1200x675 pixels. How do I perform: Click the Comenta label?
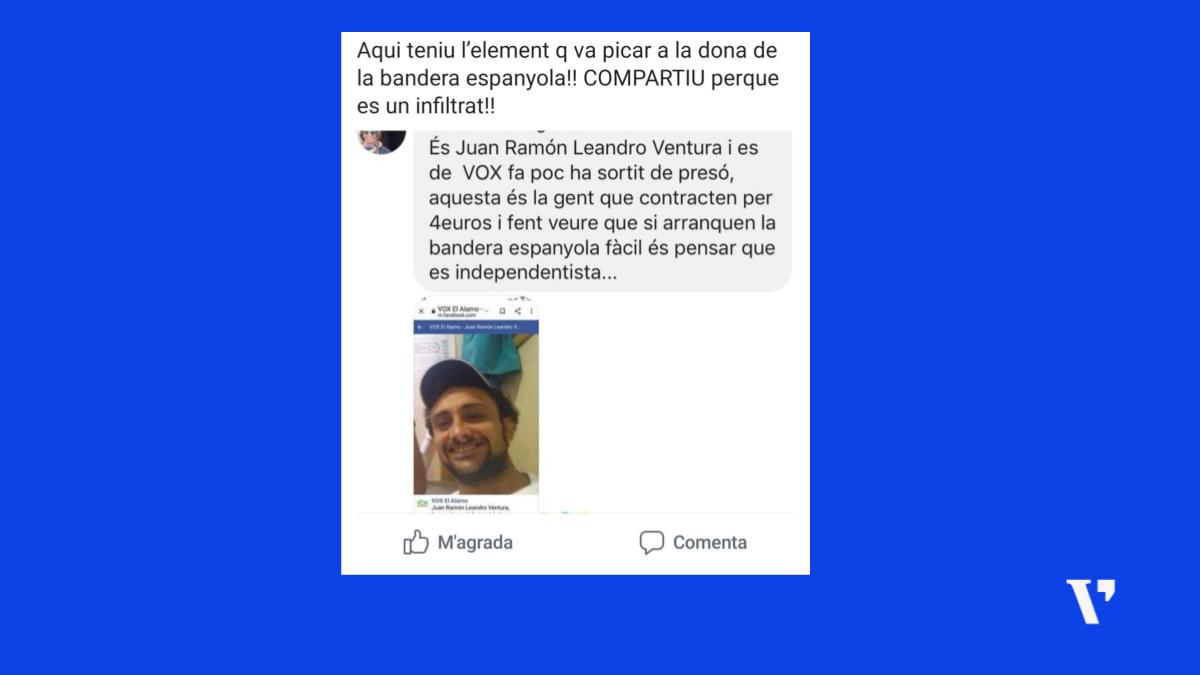(x=710, y=543)
